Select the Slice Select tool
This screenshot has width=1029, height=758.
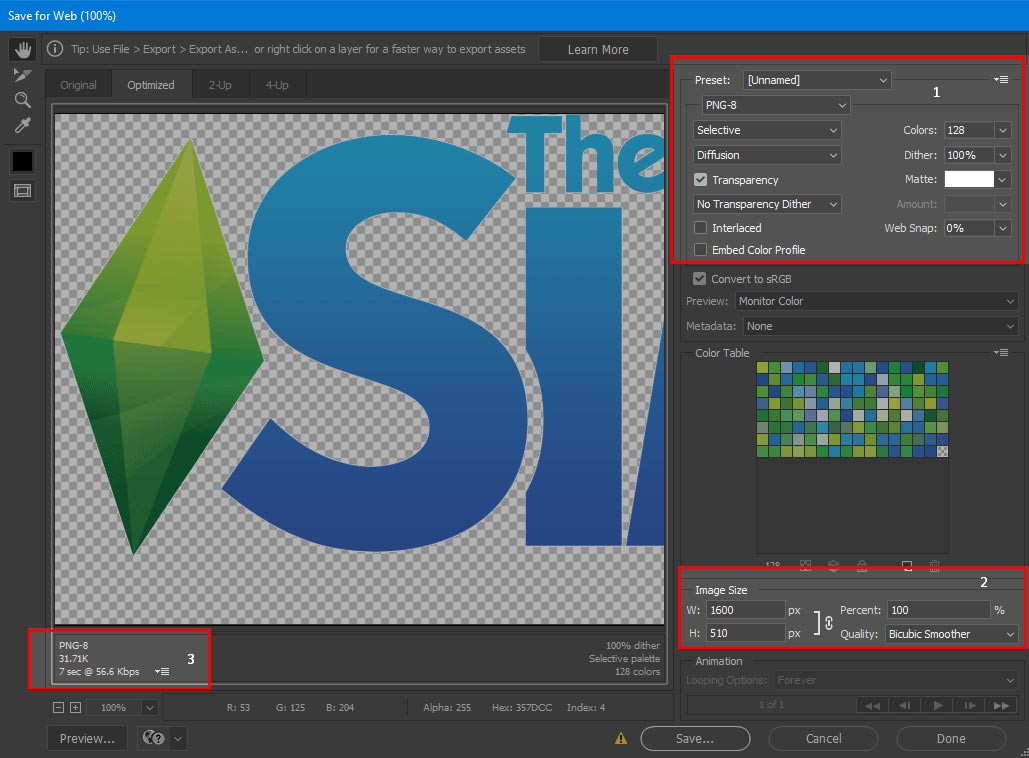(x=22, y=75)
